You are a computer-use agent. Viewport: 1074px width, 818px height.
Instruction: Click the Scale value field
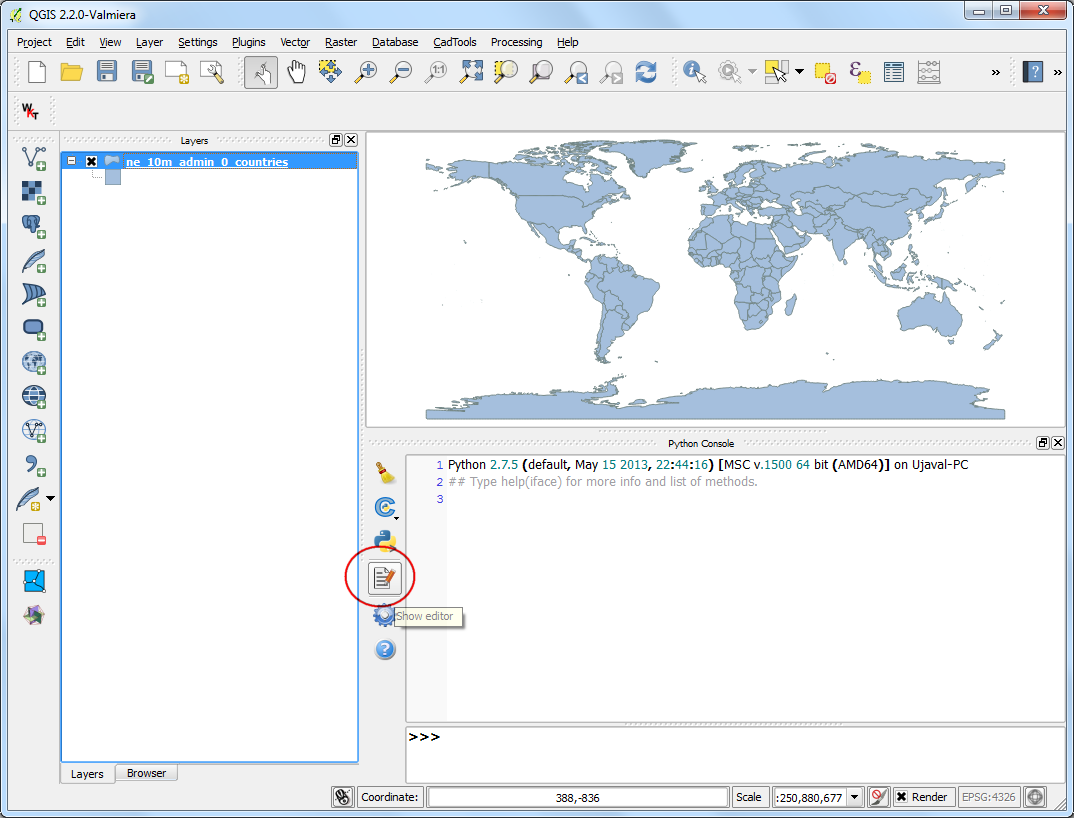(x=810, y=797)
